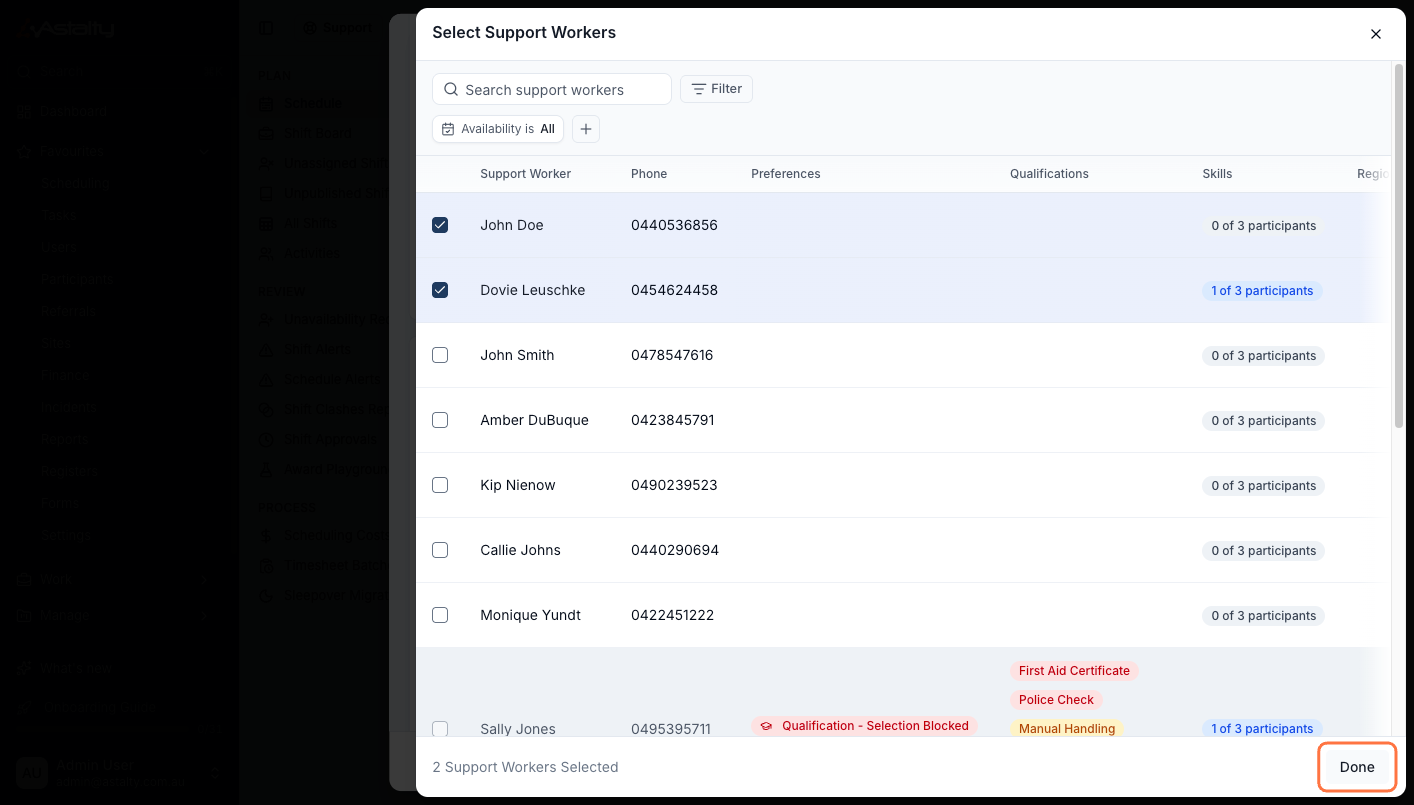Click Monique Yundt's name
The image size is (1414, 805).
[x=531, y=615]
